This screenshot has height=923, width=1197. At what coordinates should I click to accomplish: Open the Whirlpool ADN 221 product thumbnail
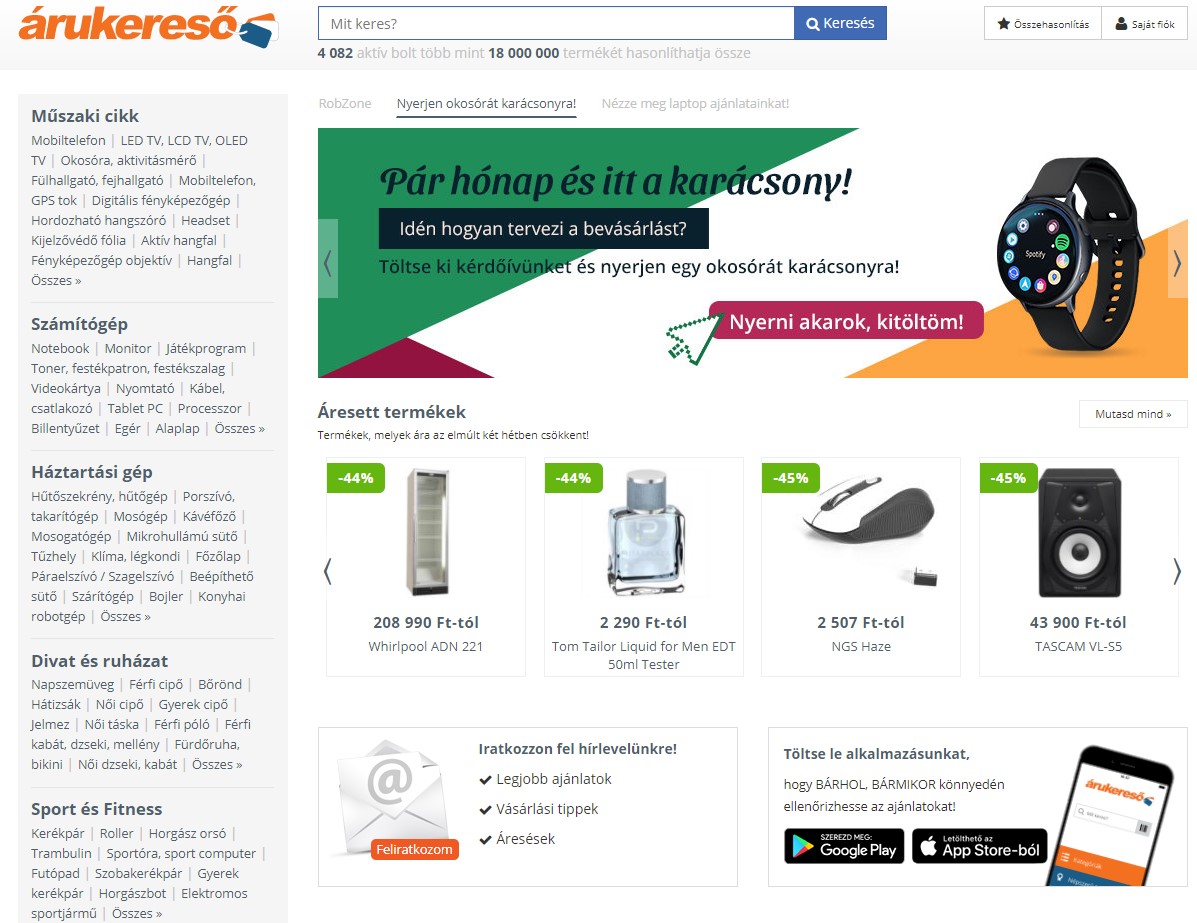(427, 533)
